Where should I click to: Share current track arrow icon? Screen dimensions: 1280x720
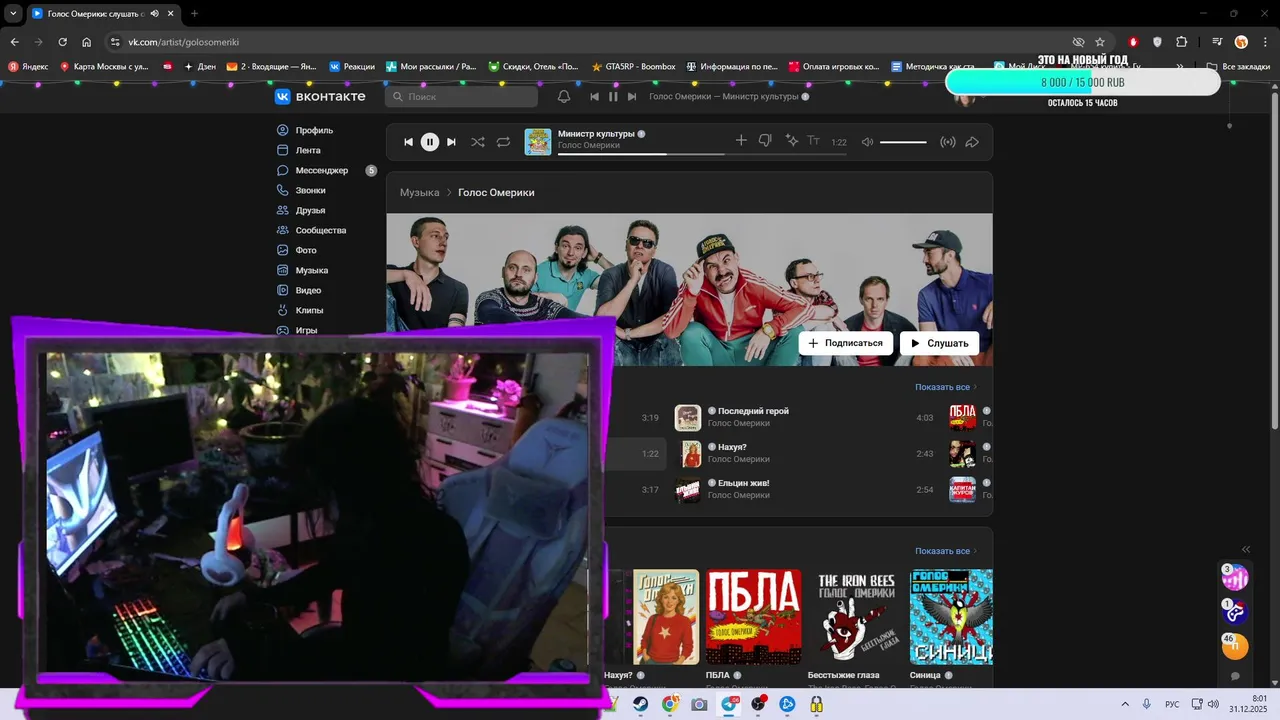tap(972, 142)
